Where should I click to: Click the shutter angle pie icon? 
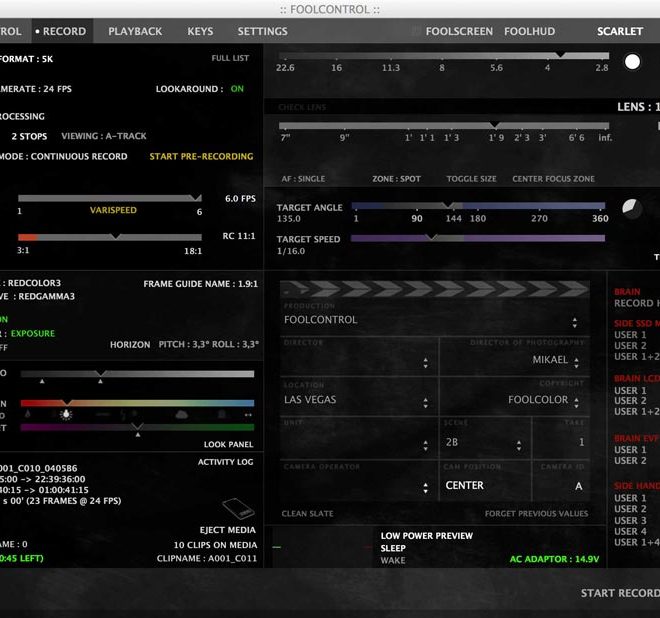[x=631, y=208]
